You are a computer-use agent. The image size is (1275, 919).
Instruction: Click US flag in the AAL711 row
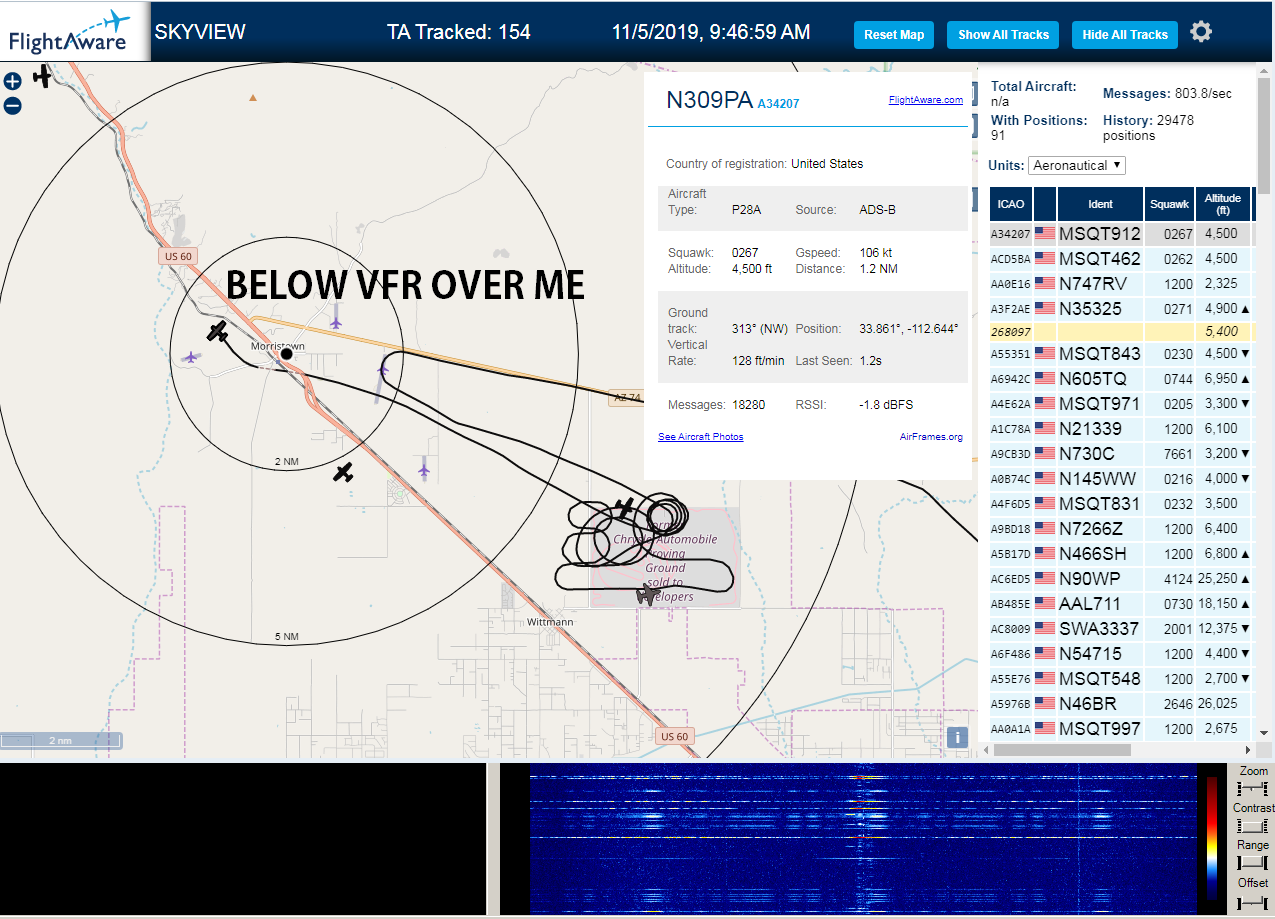coord(1045,604)
